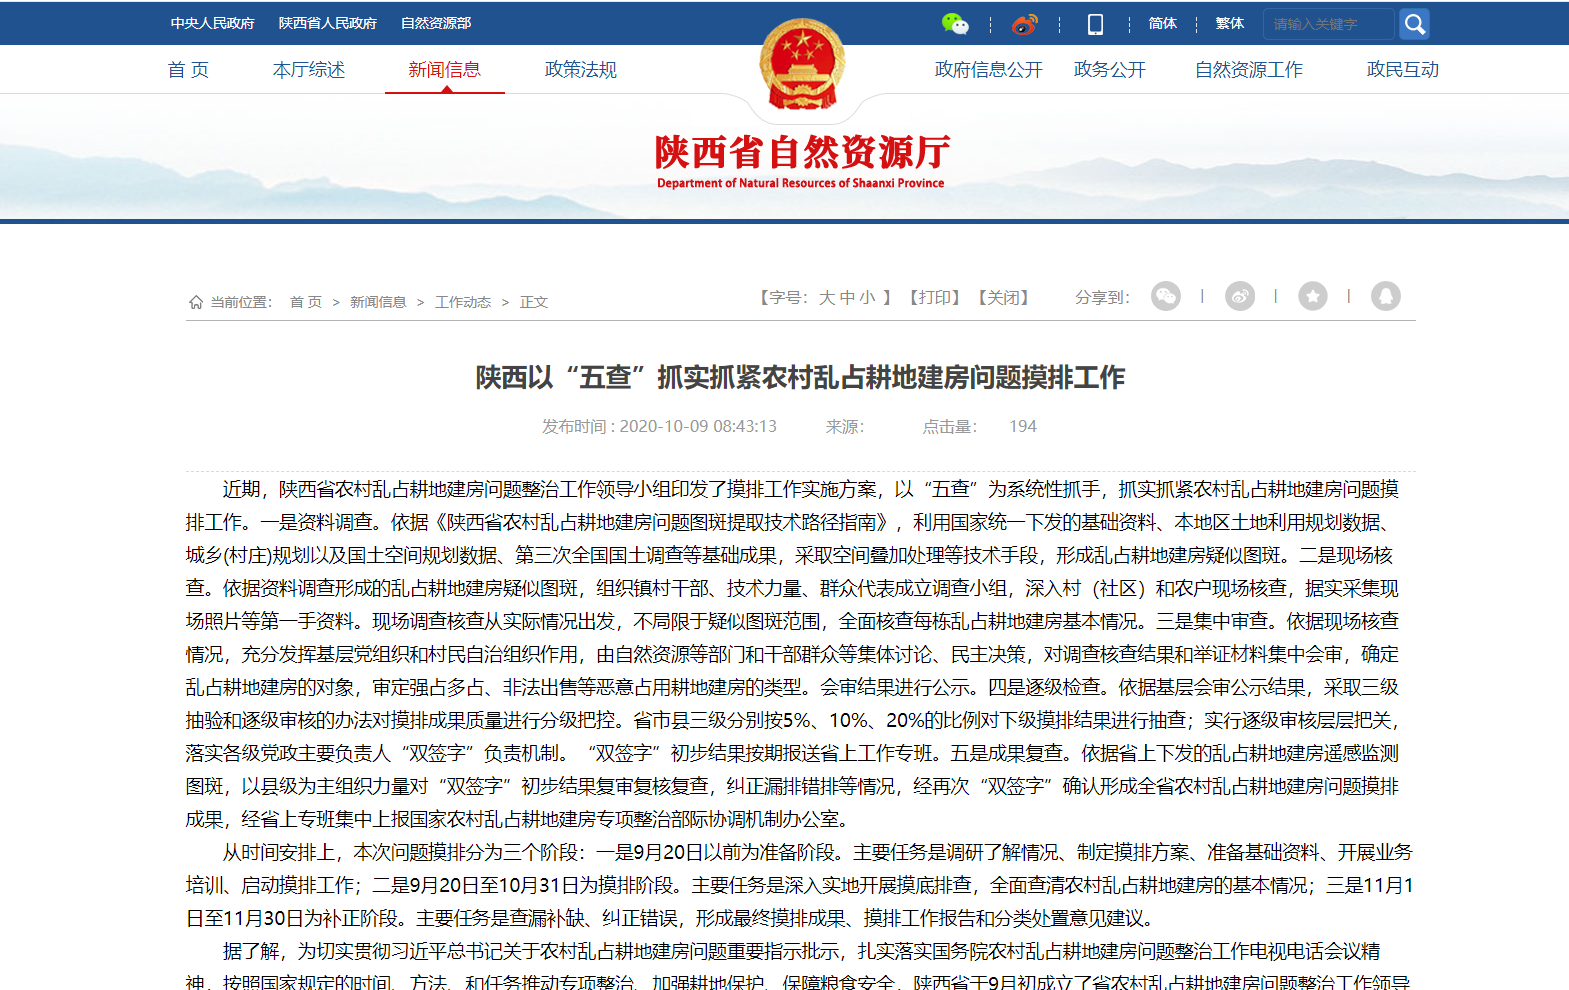Open 本厅综述 navigation item

pyautogui.click(x=309, y=70)
